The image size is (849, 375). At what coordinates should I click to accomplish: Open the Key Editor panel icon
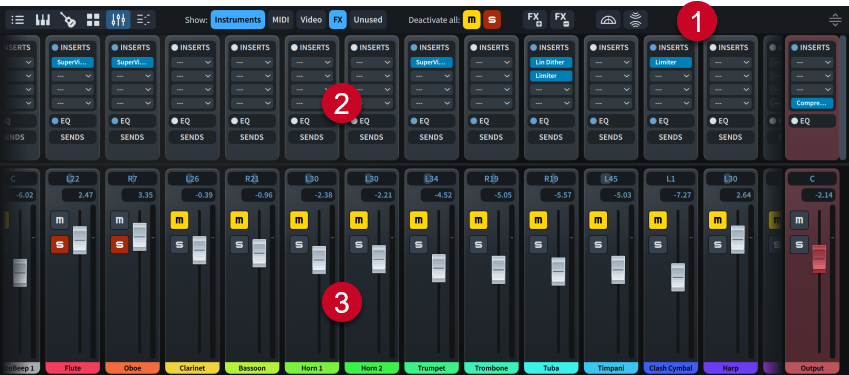pyautogui.click(x=143, y=20)
